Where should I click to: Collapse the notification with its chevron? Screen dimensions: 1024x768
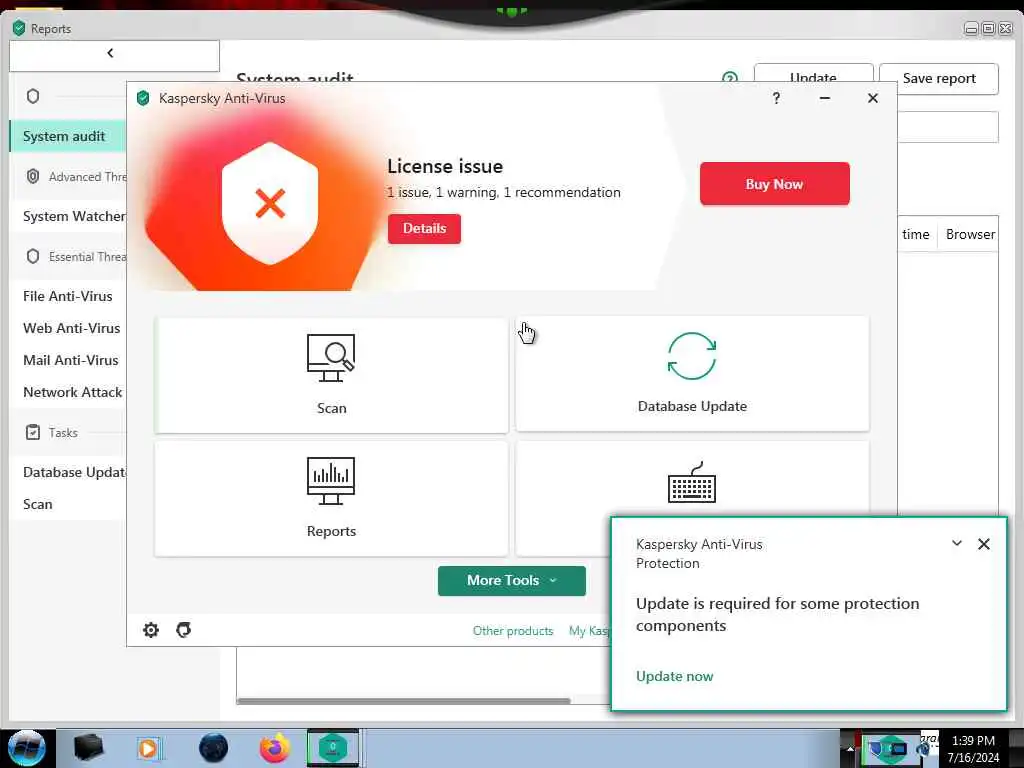point(957,543)
